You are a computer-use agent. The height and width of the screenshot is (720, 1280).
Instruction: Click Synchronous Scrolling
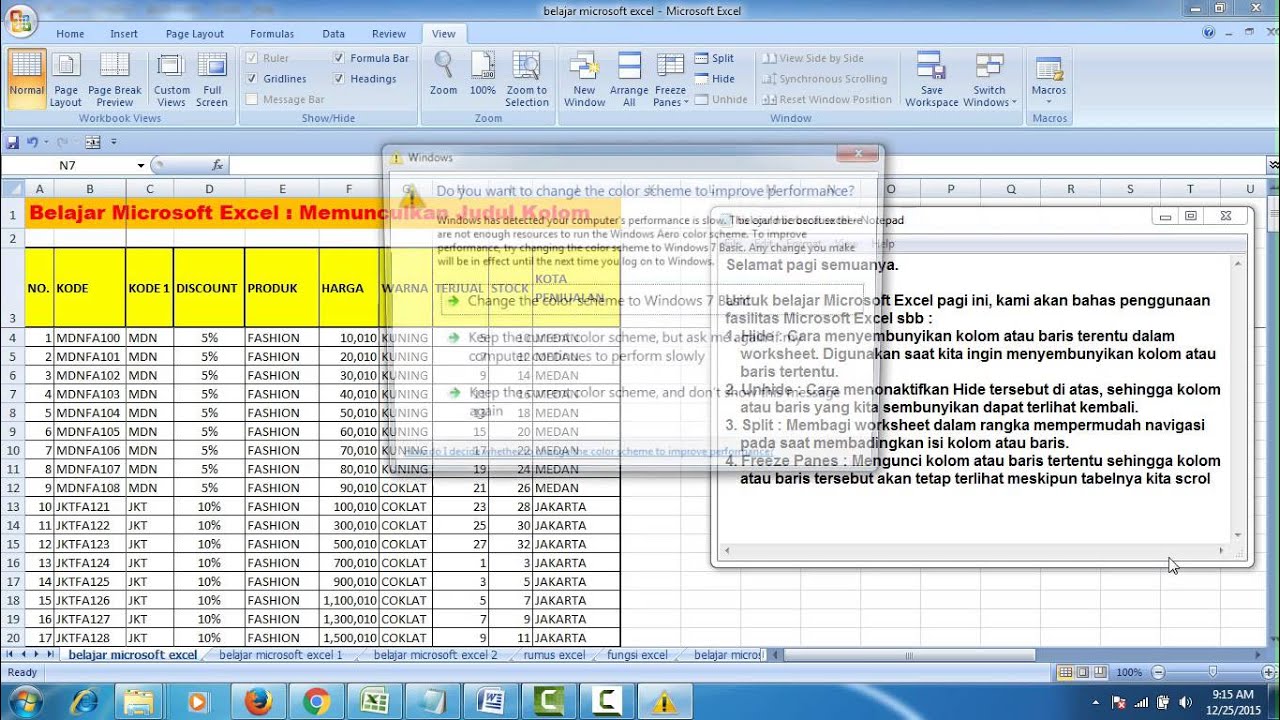pyautogui.click(x=825, y=79)
